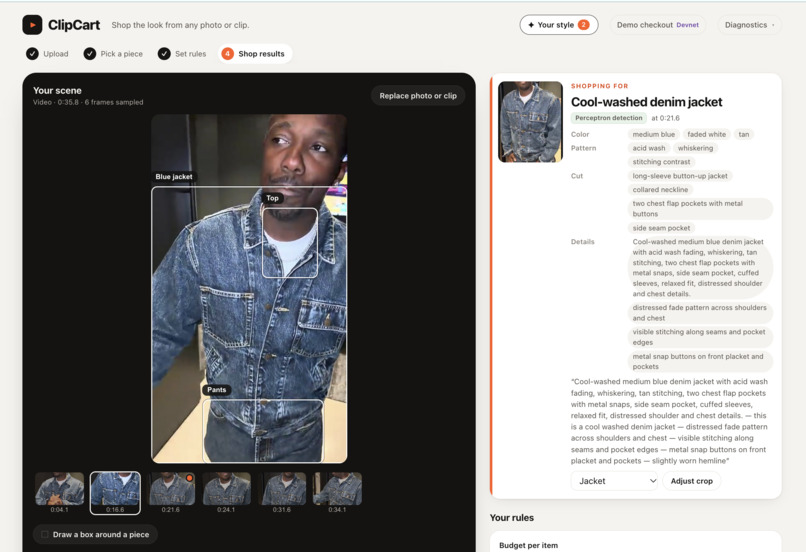The image size is (806, 552).
Task: Click the Adjust crop button
Action: point(691,481)
